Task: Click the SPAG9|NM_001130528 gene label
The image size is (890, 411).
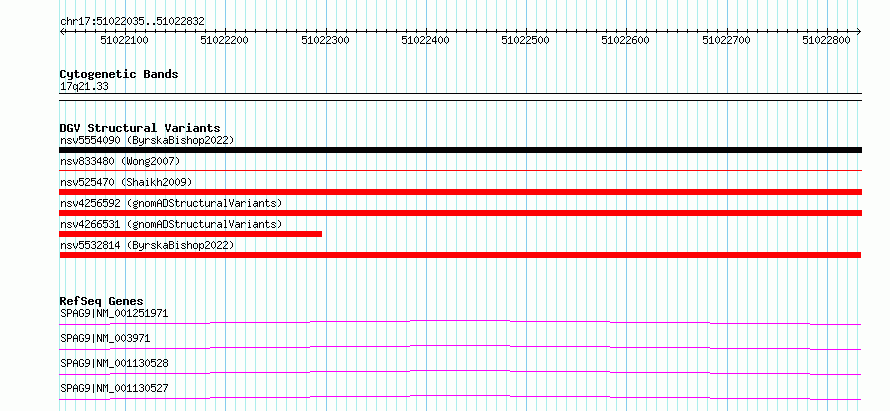Action: tap(114, 363)
